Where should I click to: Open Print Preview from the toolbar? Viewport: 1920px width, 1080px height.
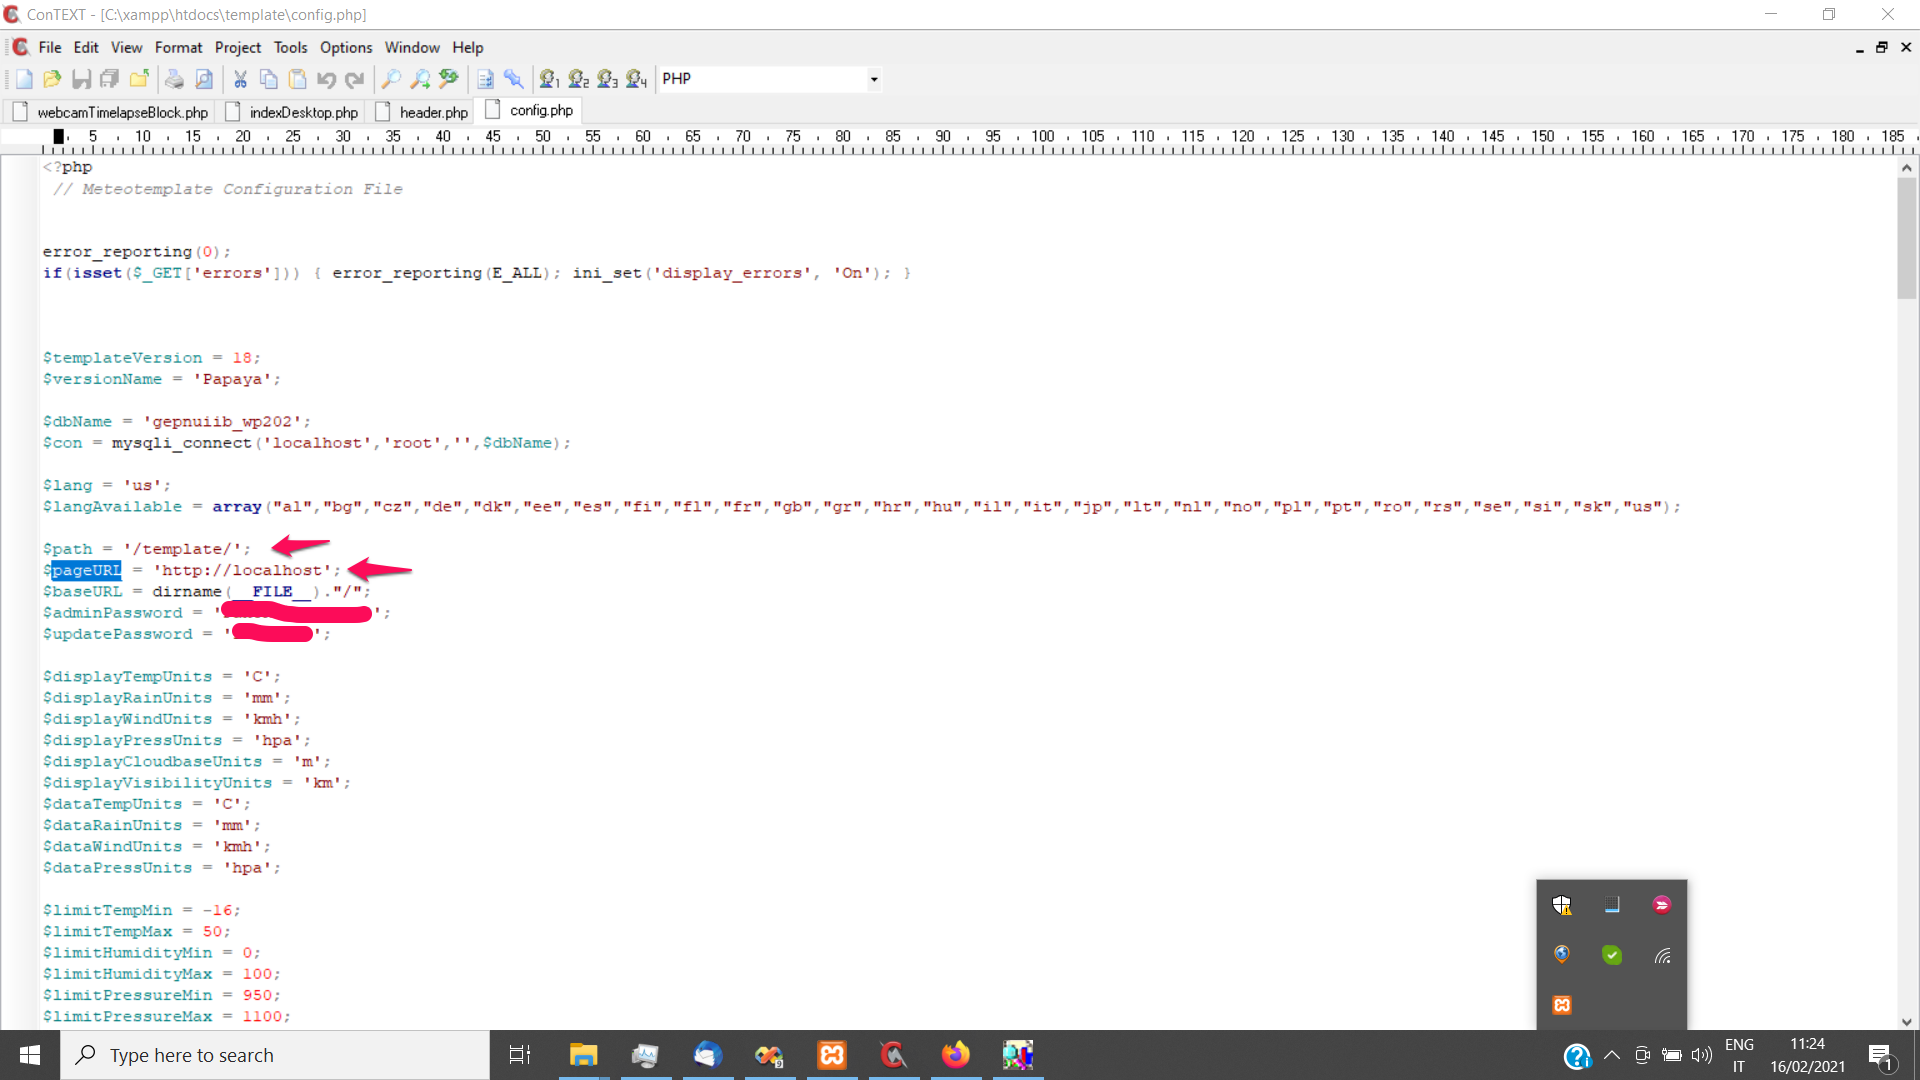pos(204,79)
